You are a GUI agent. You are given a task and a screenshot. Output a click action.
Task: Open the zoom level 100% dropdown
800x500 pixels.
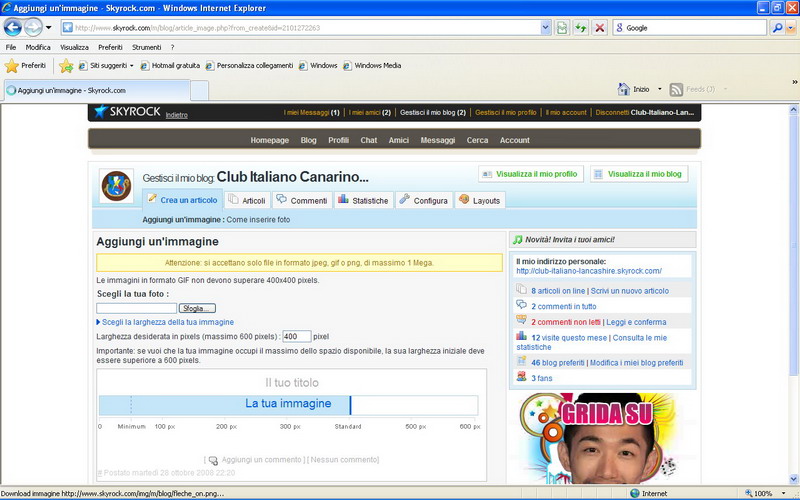coord(784,493)
